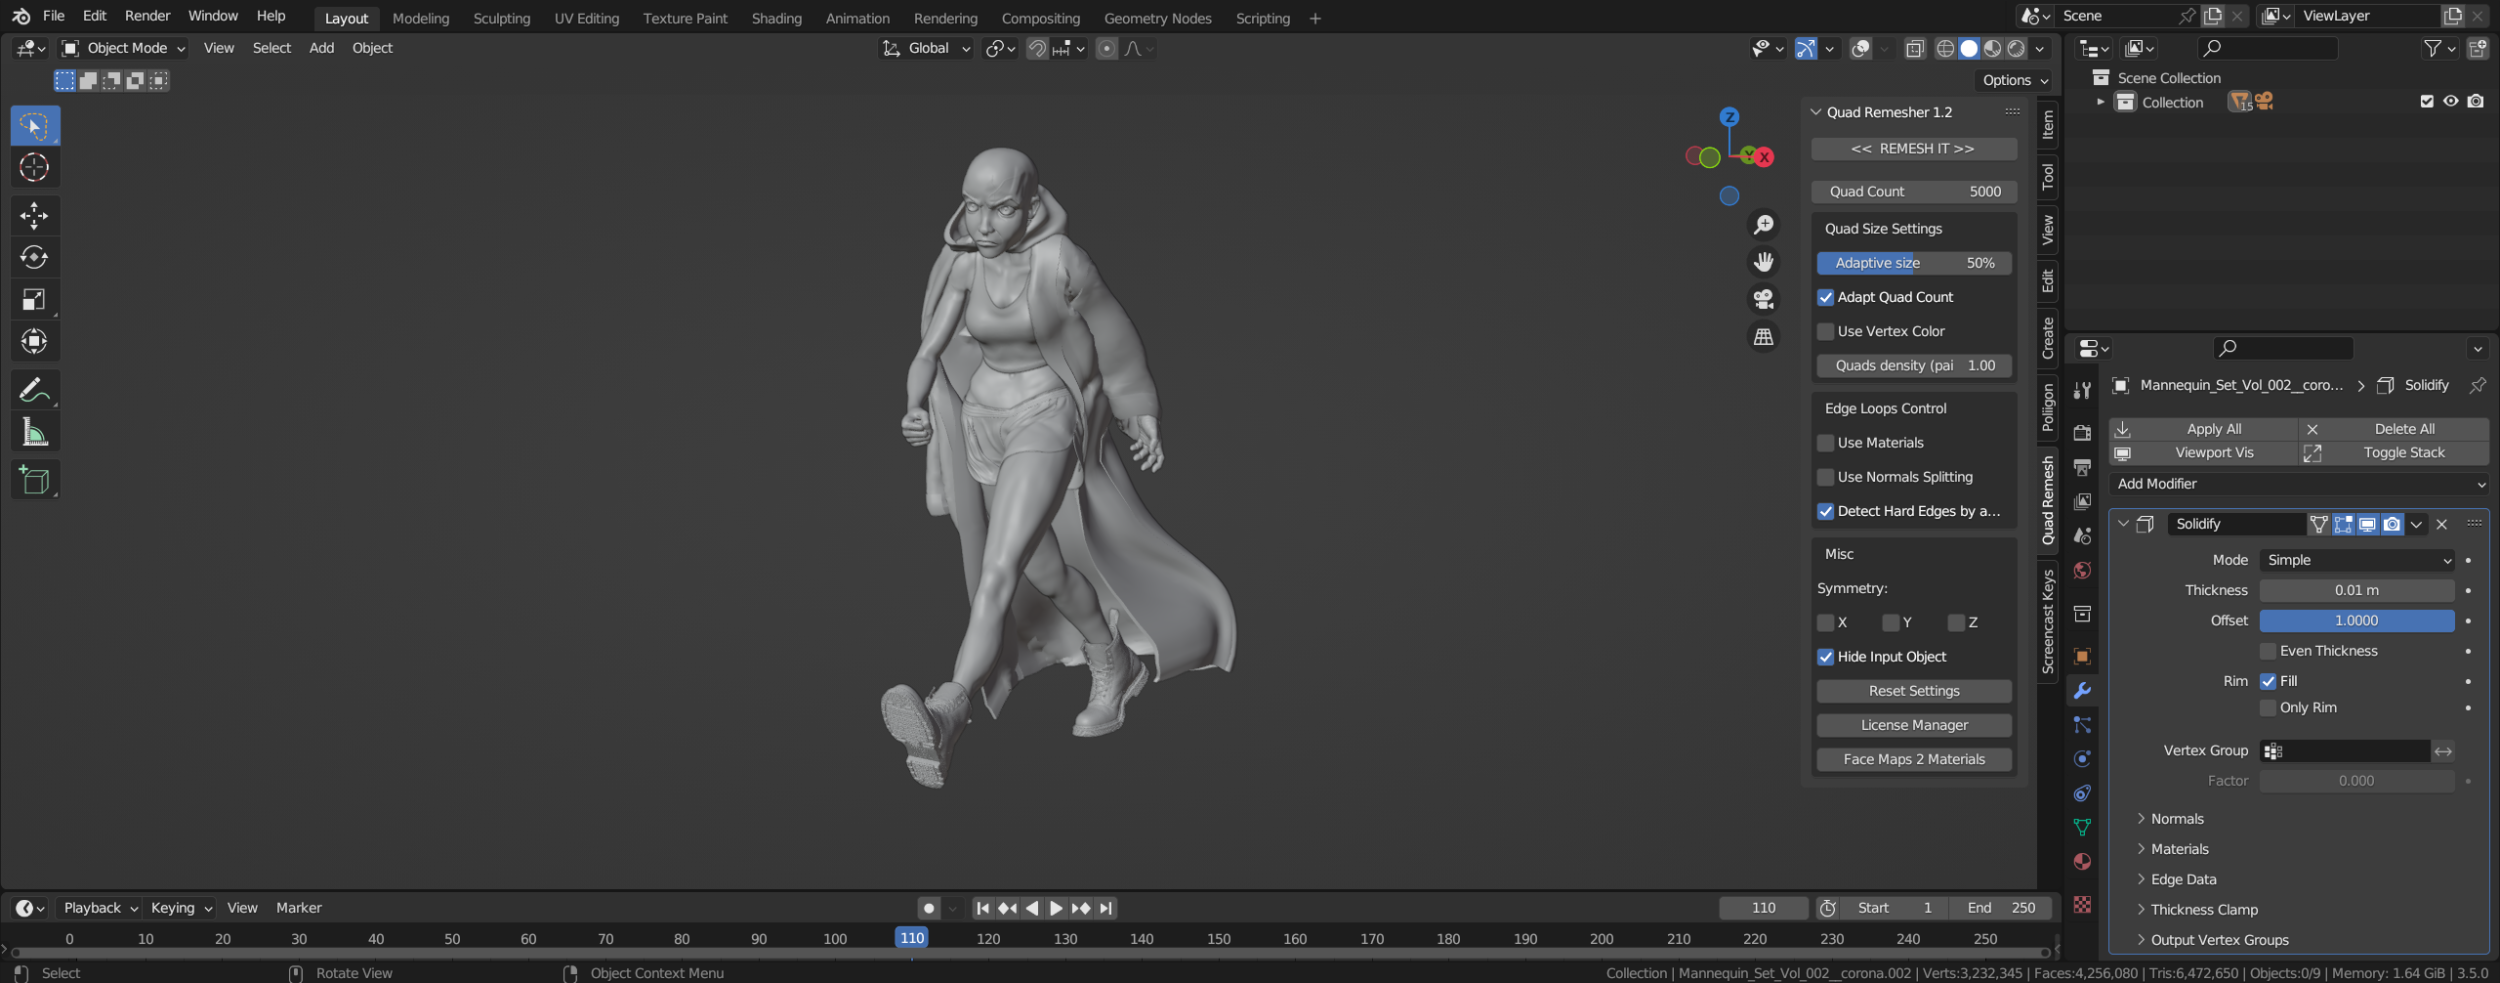Activate the Rotate tool
Viewport: 2500px width, 983px height.
[34, 258]
